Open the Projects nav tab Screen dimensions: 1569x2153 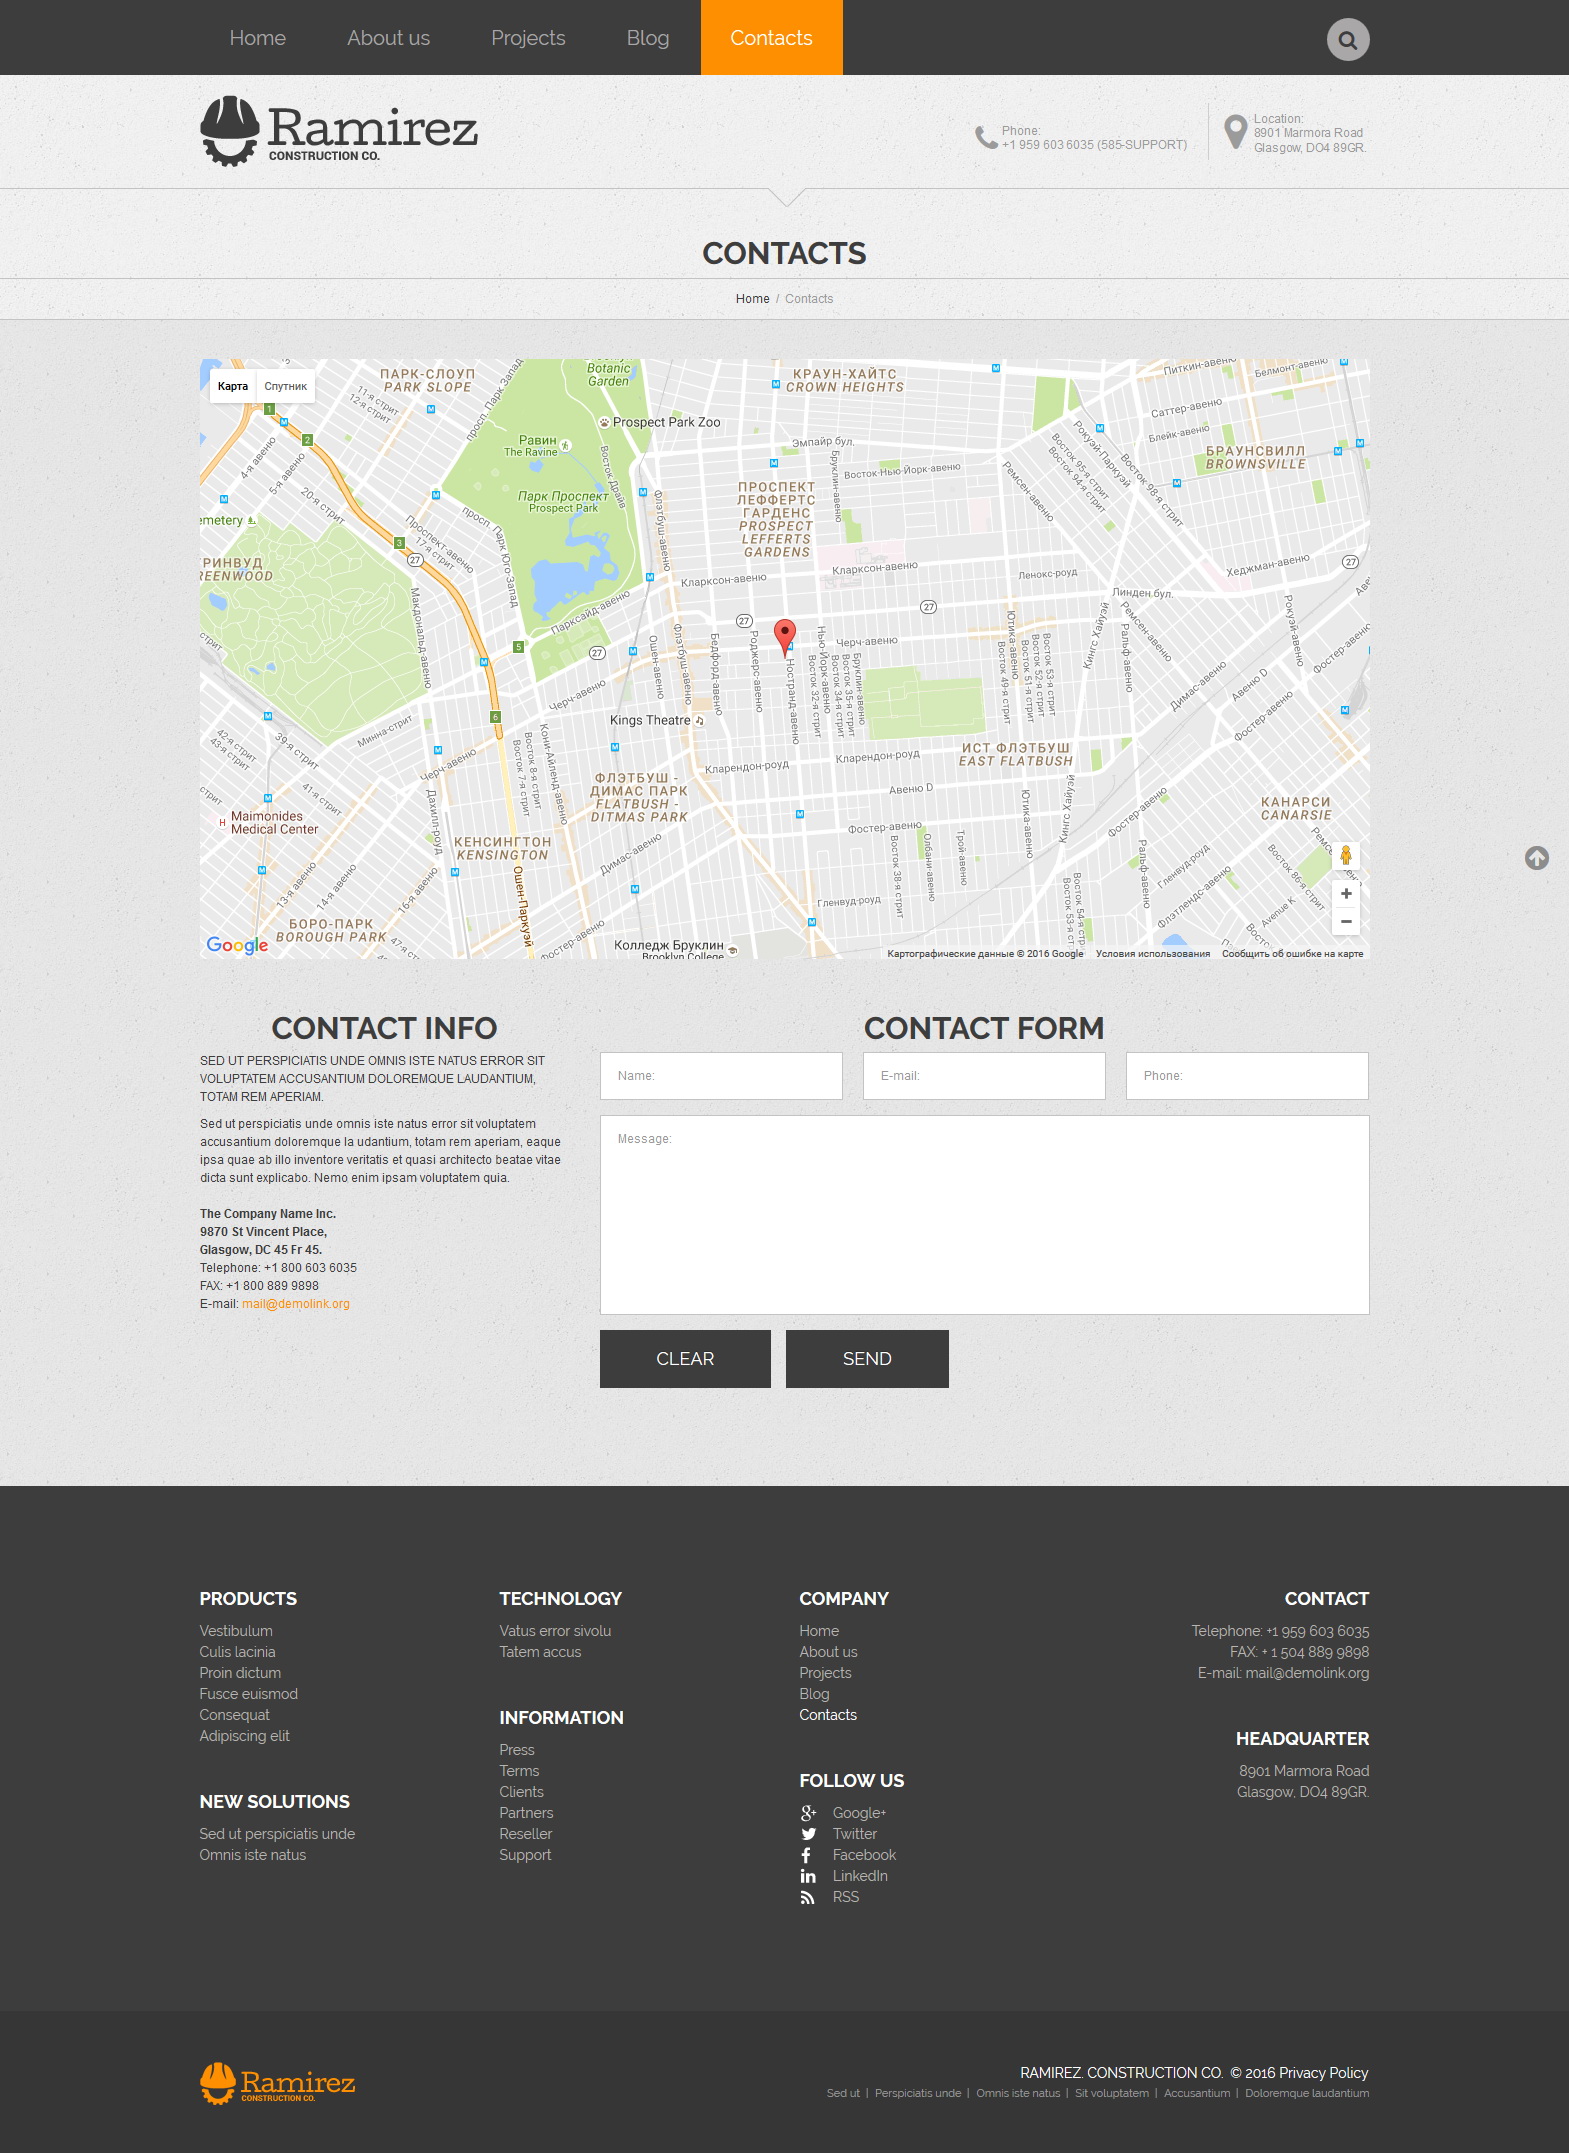pyautogui.click(x=528, y=38)
